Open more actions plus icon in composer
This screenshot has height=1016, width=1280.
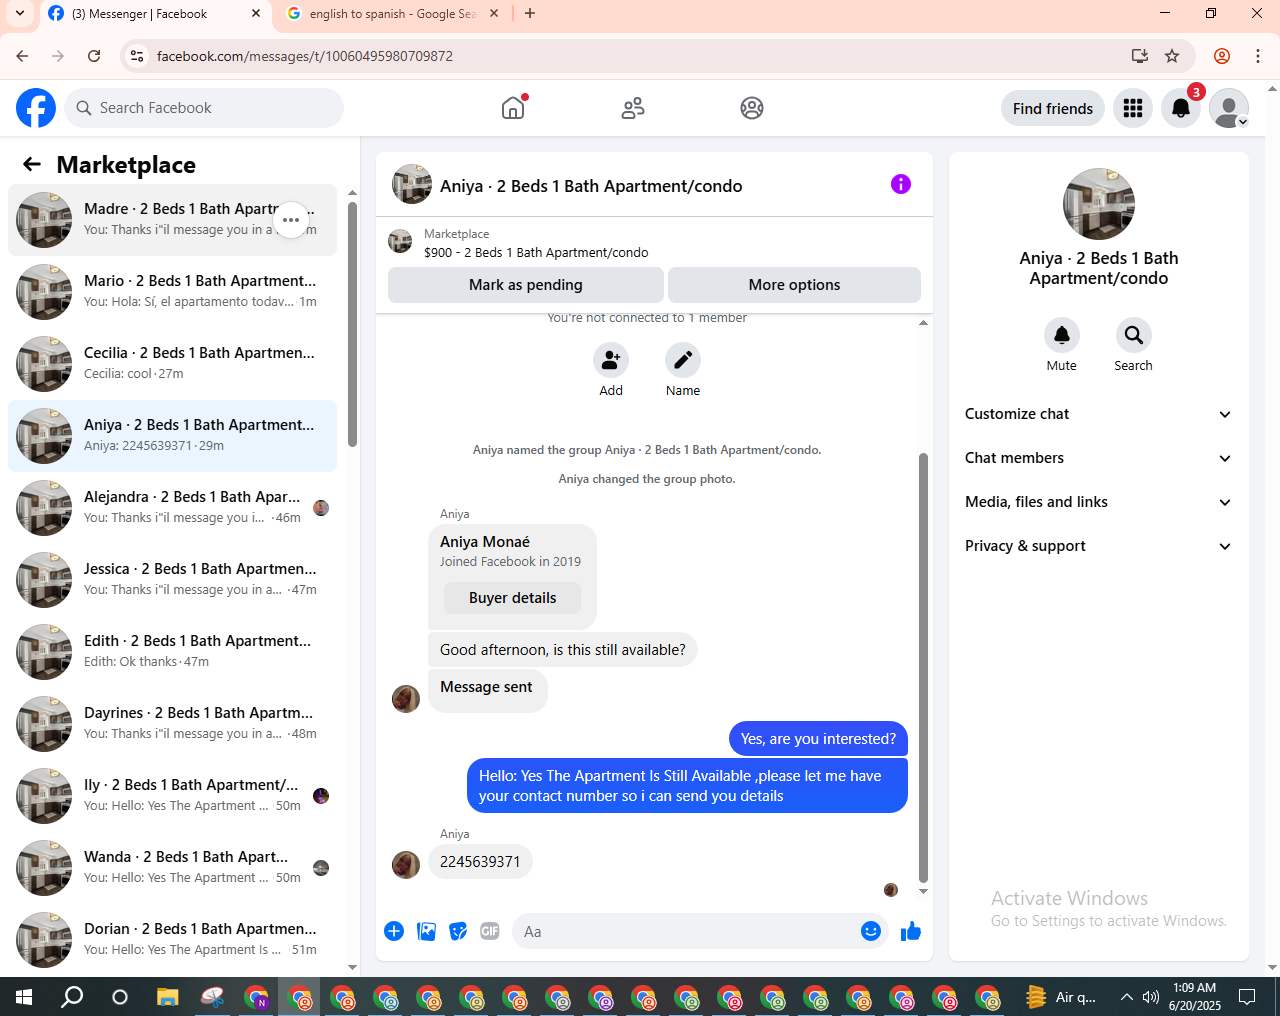coord(394,931)
